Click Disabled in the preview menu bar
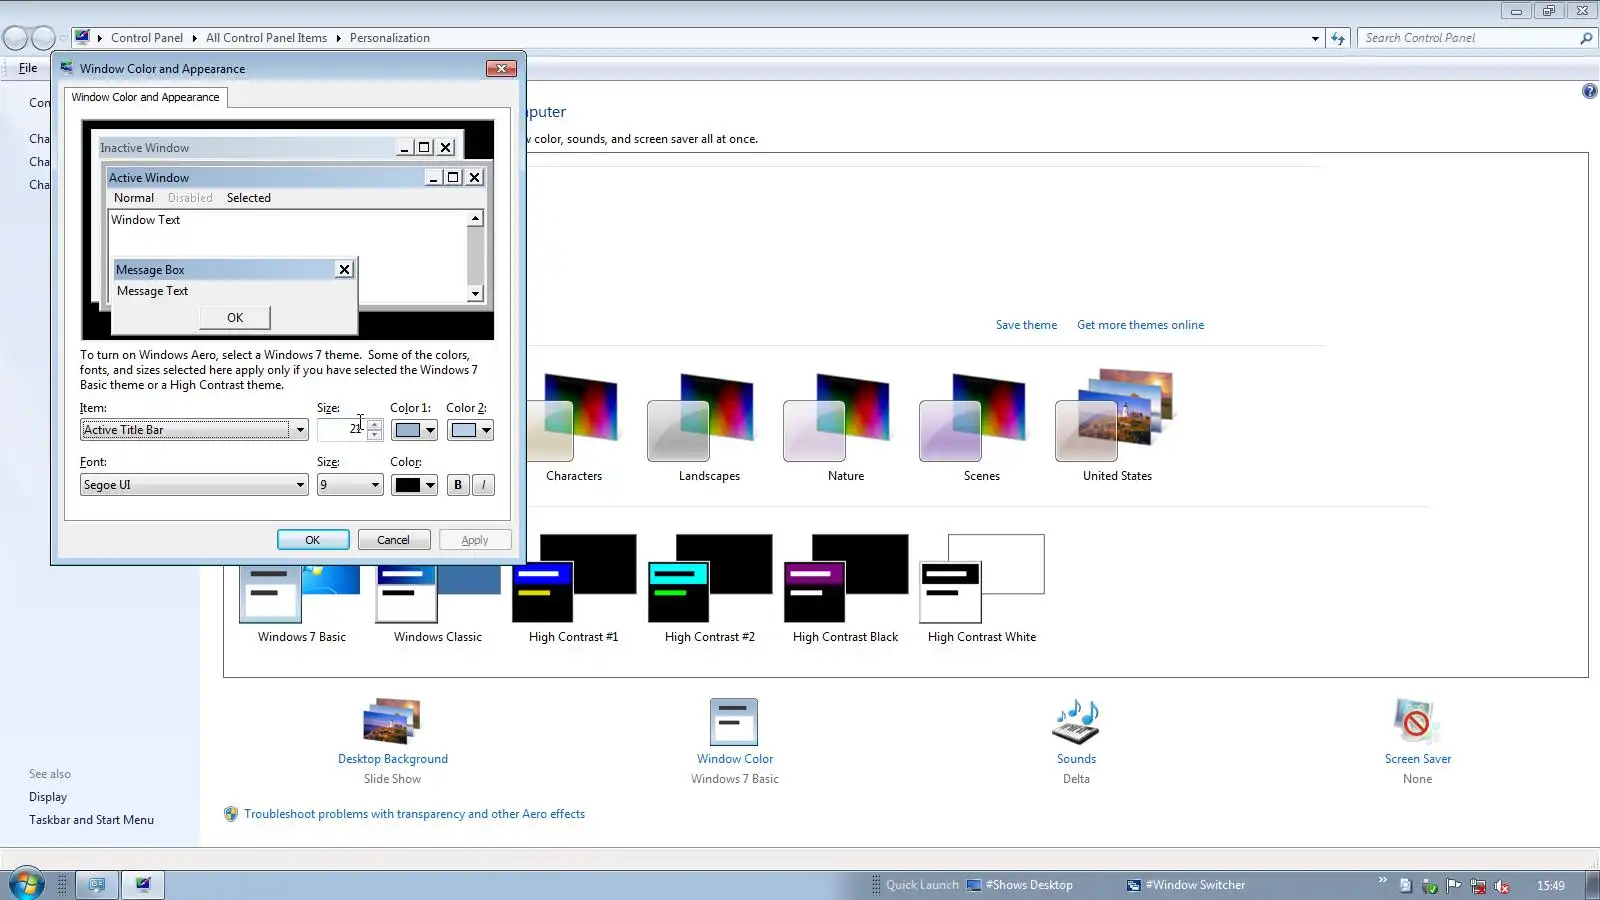Screen dimensions: 1600x900 pyautogui.click(x=190, y=198)
